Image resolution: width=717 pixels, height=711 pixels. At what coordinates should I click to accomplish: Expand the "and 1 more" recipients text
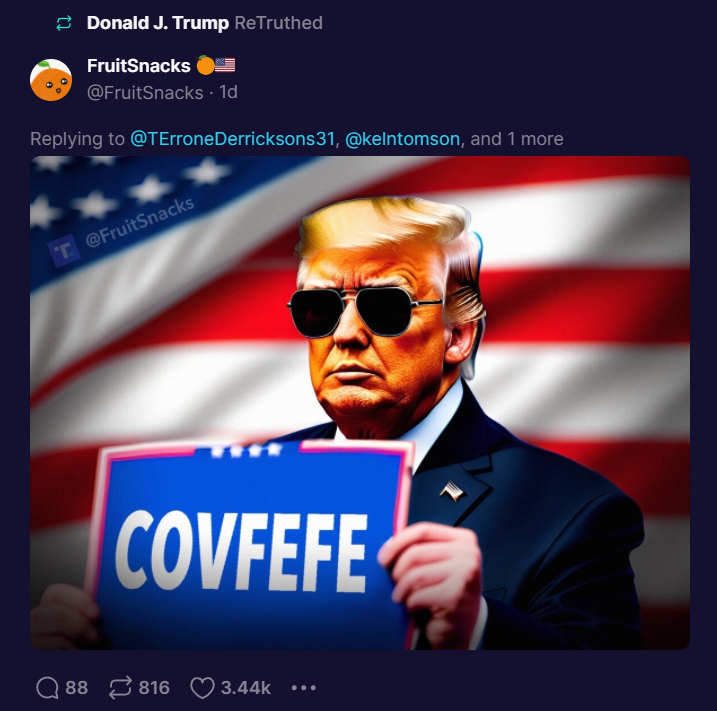pyautogui.click(x=517, y=139)
